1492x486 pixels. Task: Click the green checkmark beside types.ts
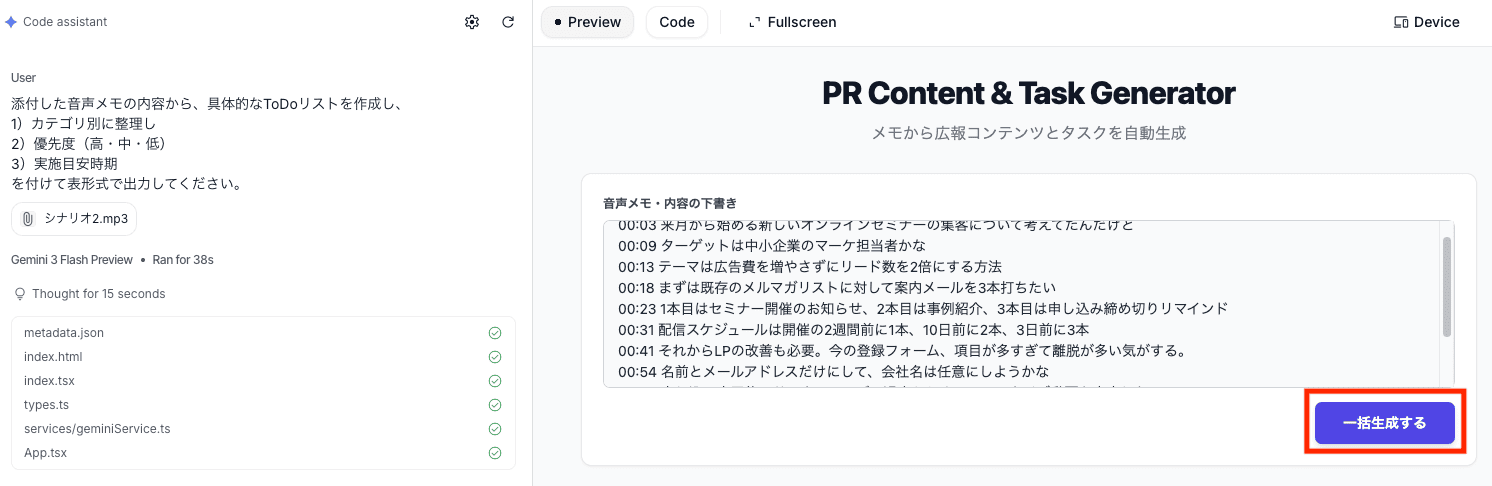tap(495, 405)
